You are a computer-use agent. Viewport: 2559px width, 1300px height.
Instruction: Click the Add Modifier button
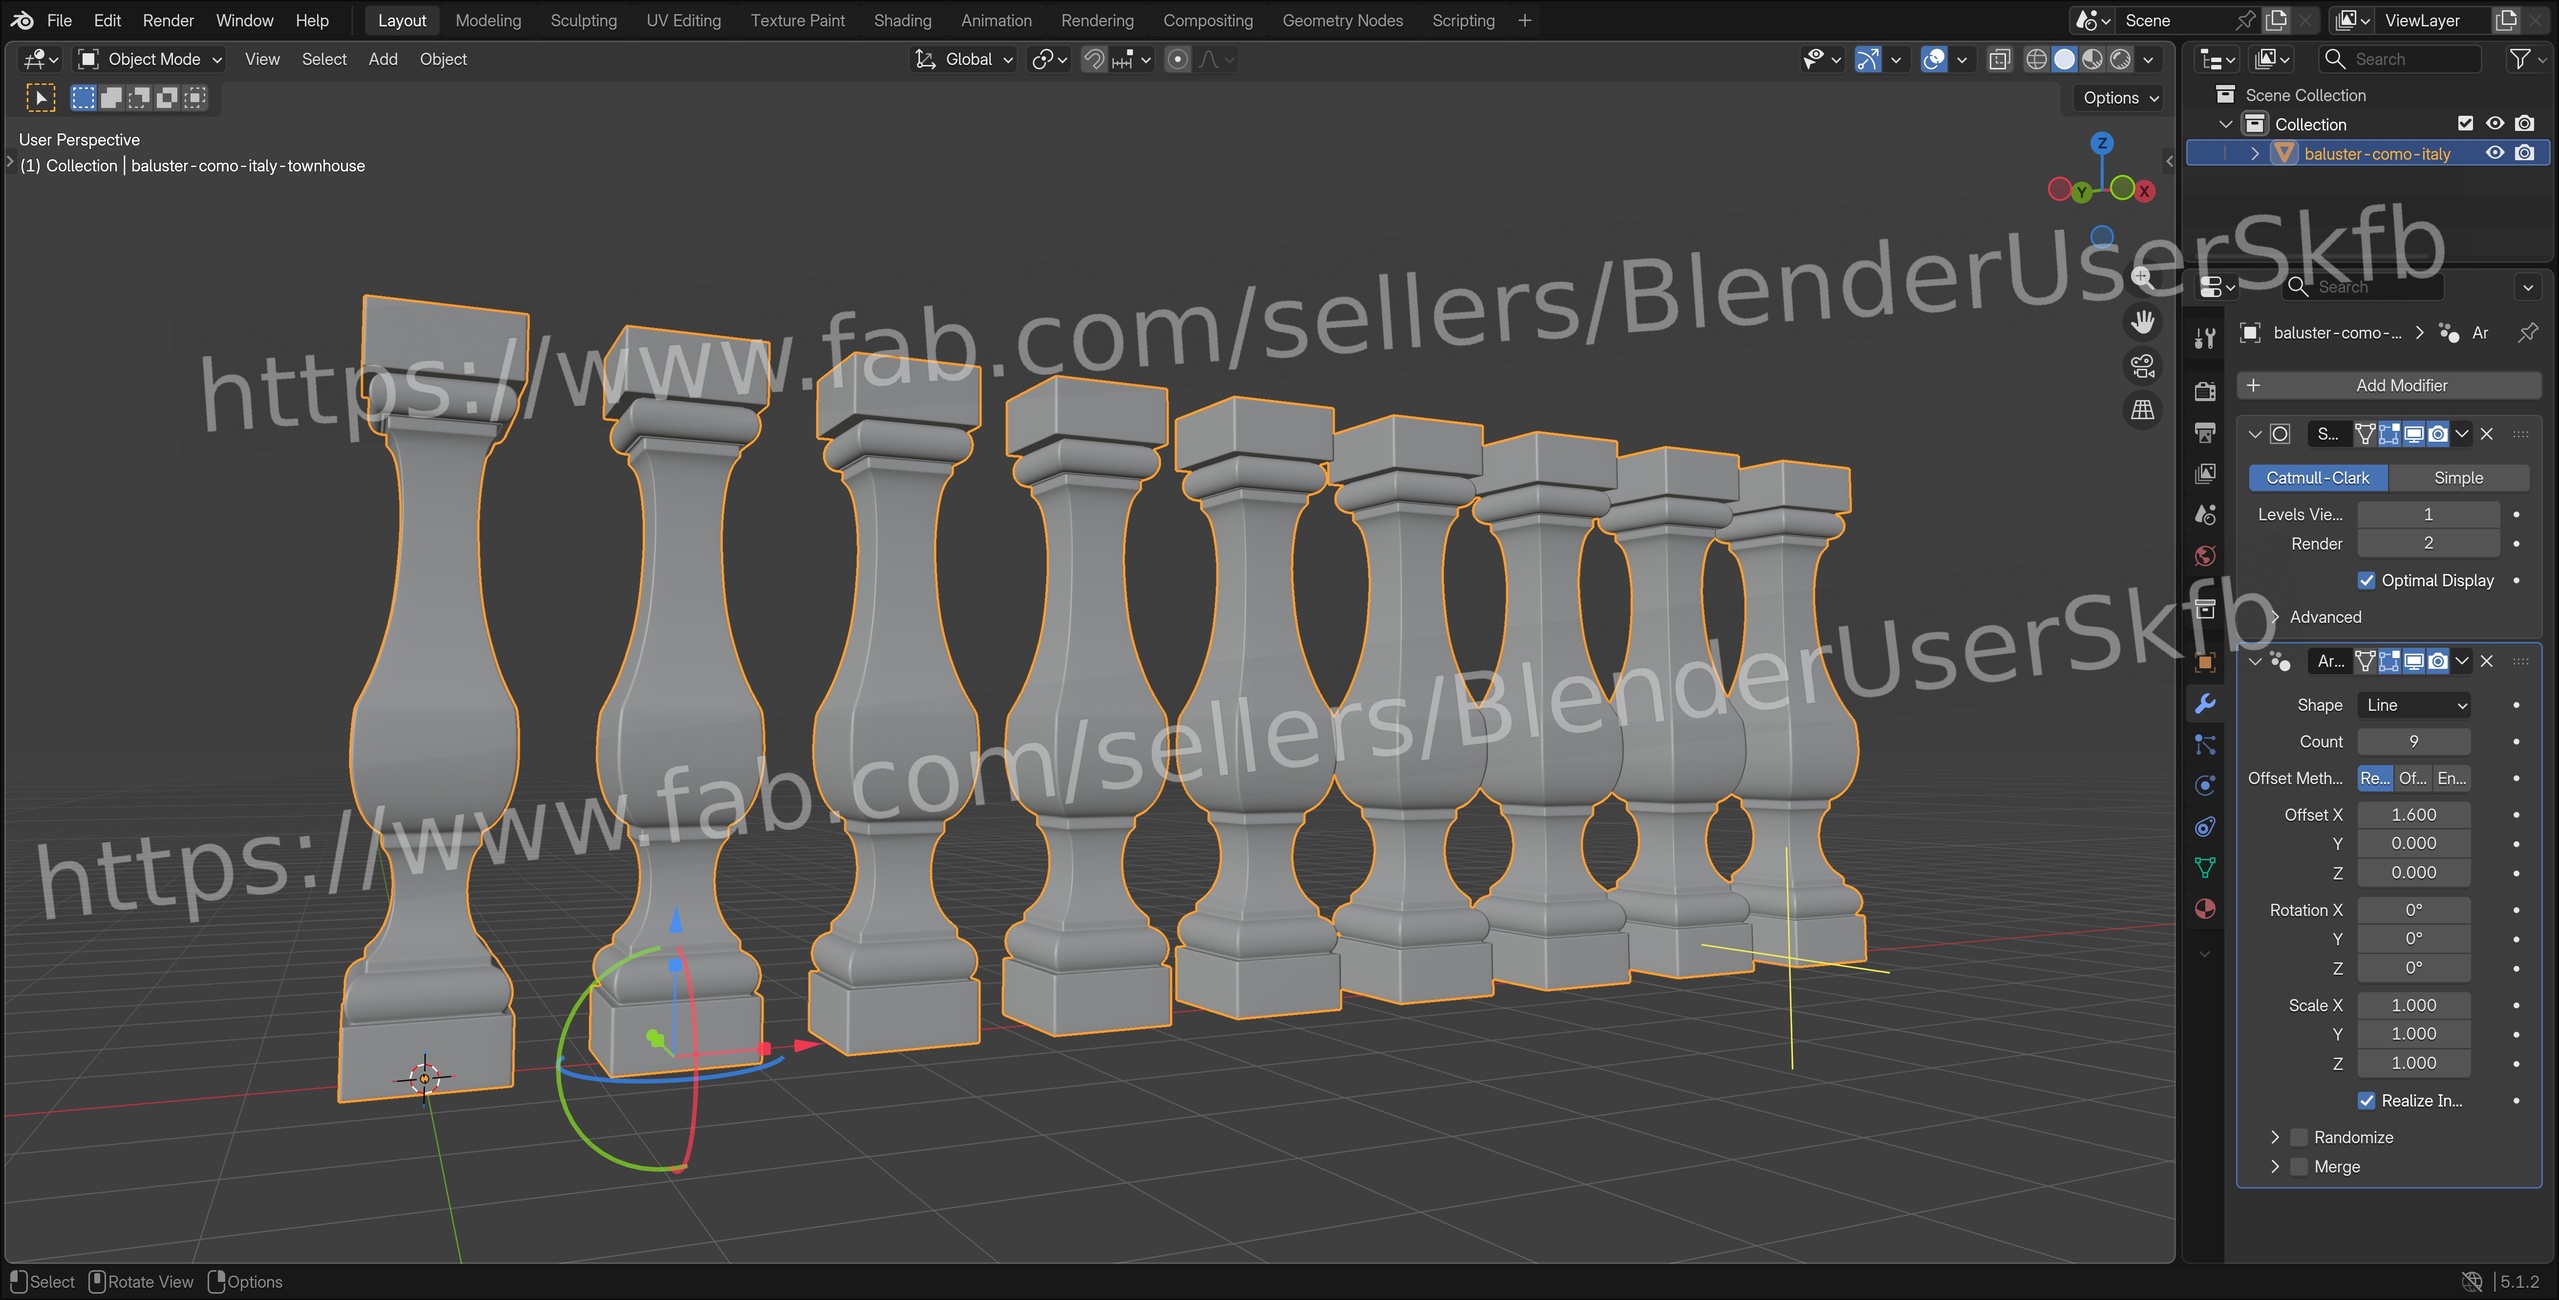(2389, 386)
